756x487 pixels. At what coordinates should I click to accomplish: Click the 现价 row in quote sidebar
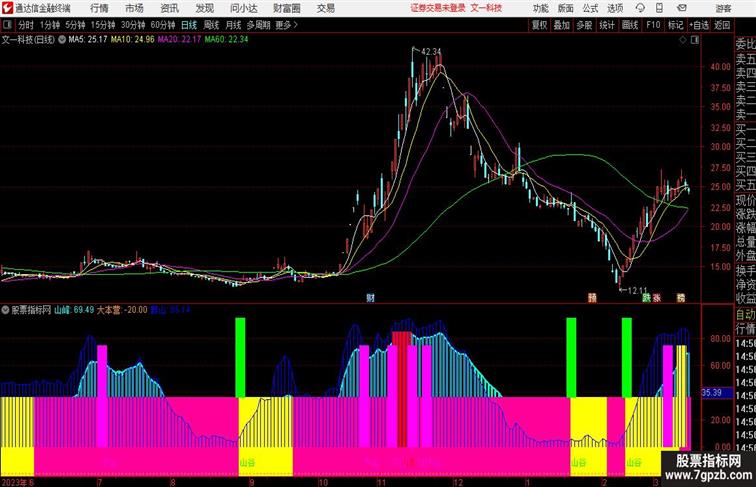745,200
